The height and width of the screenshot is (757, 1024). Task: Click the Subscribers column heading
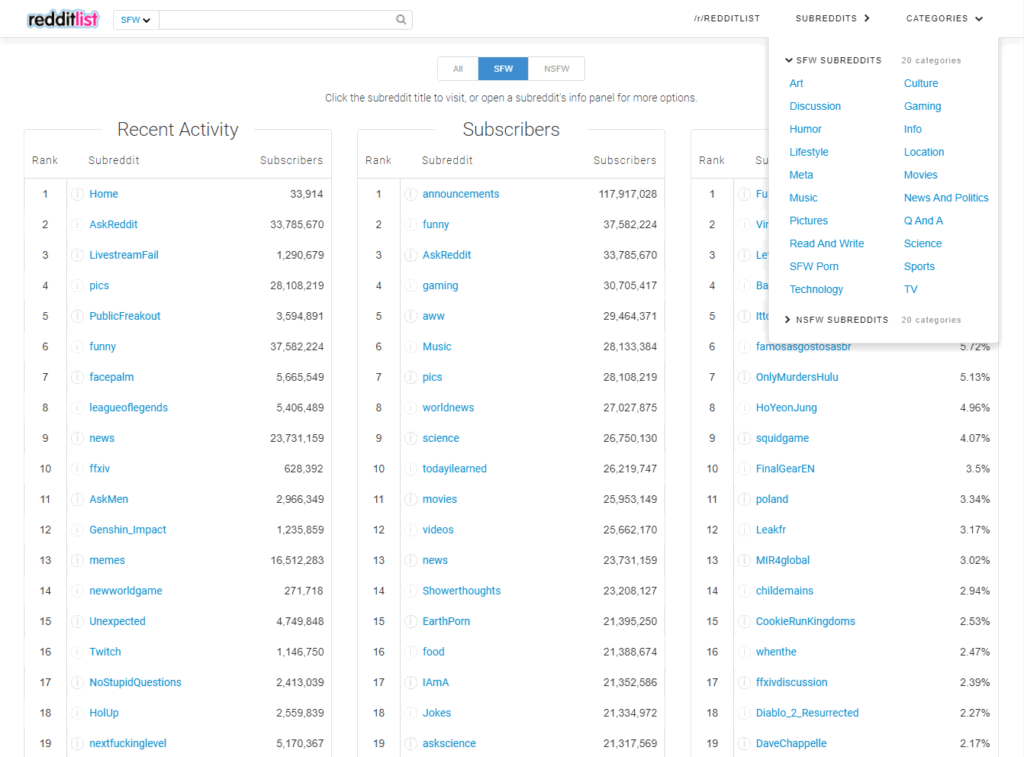coord(511,129)
